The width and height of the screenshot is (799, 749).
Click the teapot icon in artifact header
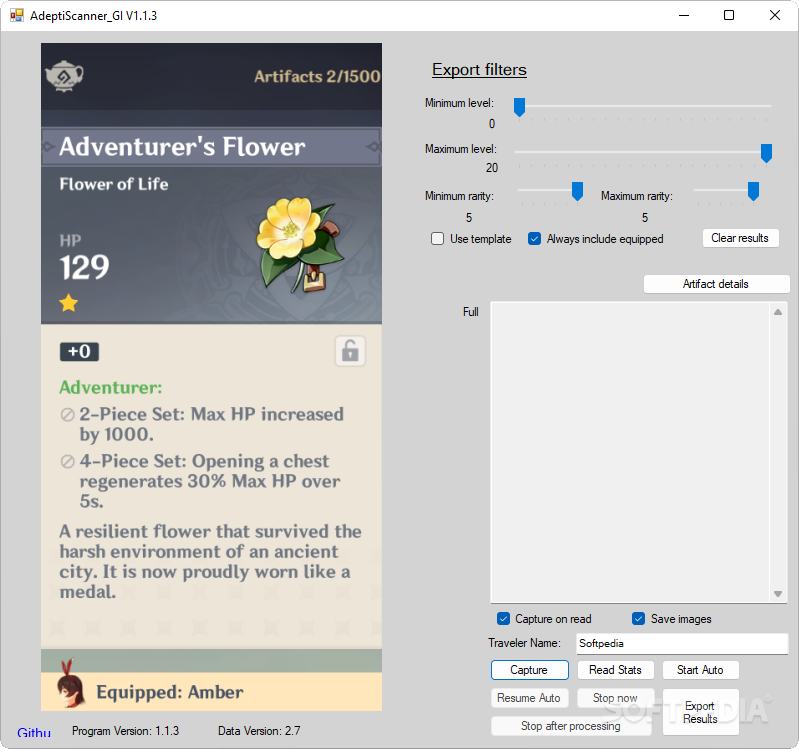64,76
